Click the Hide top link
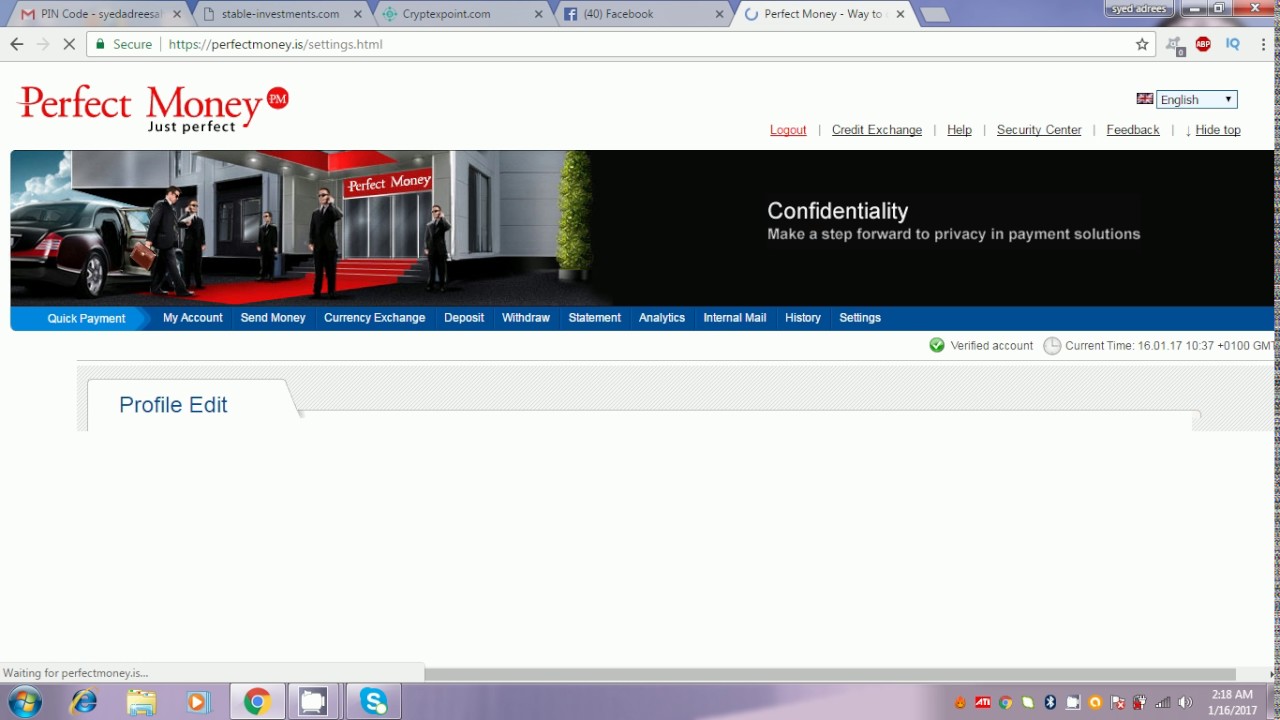 point(1217,130)
